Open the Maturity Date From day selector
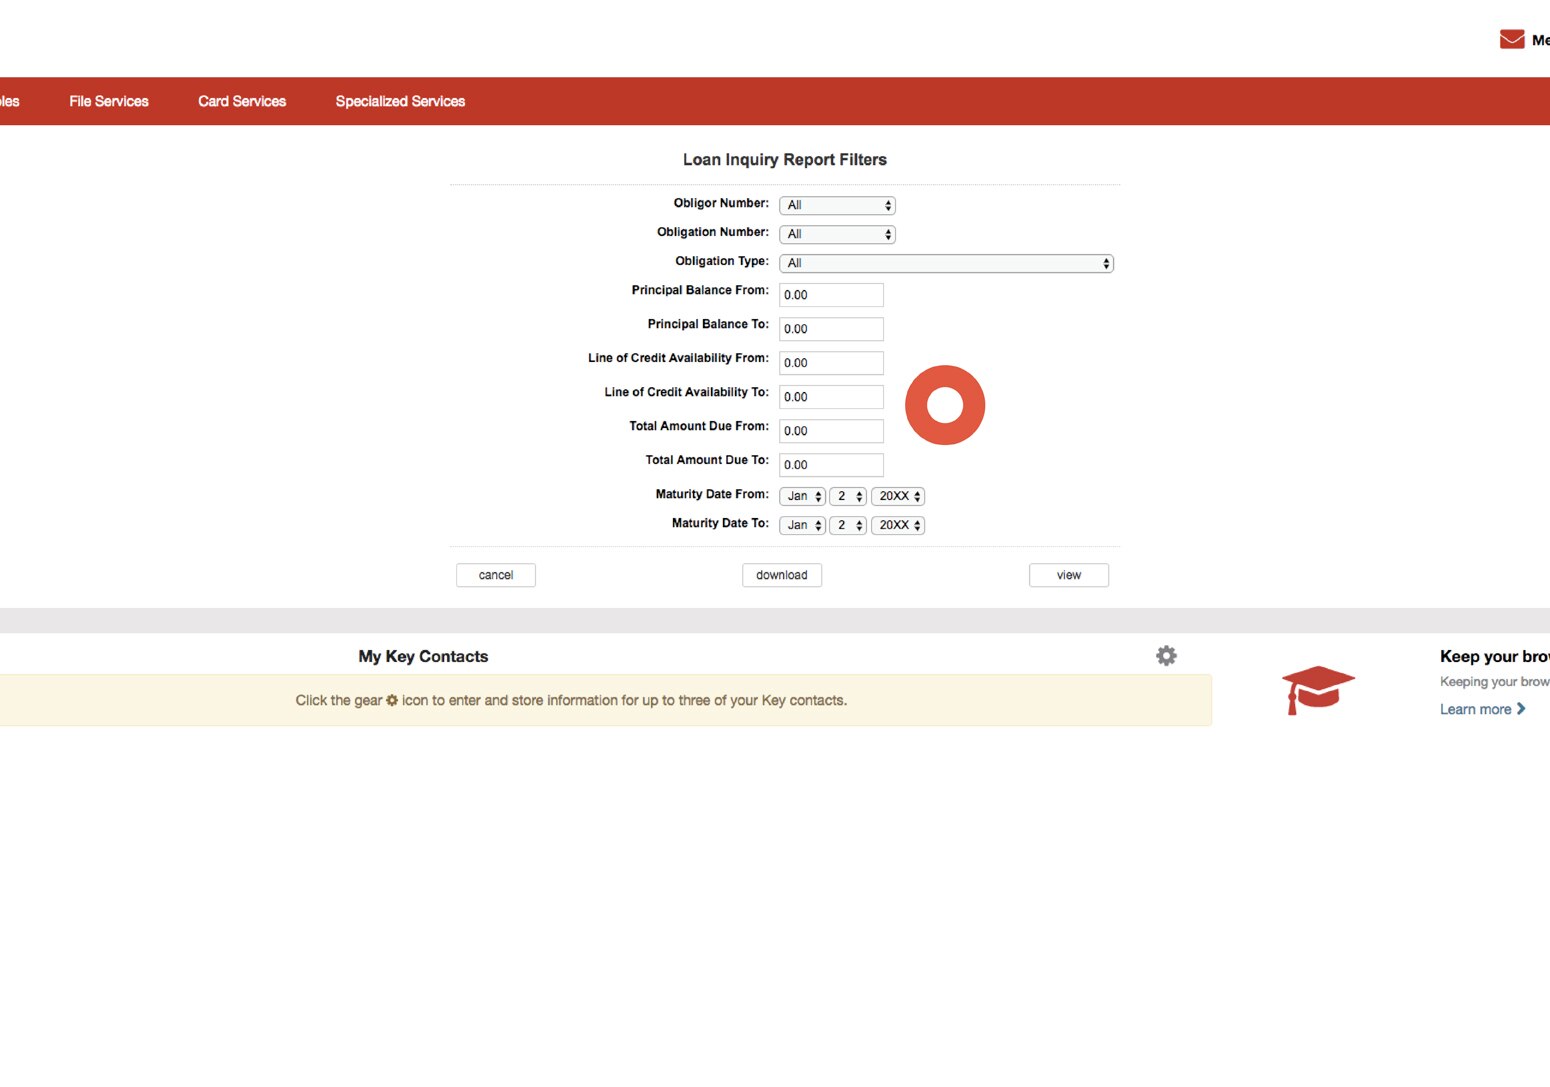 847,496
